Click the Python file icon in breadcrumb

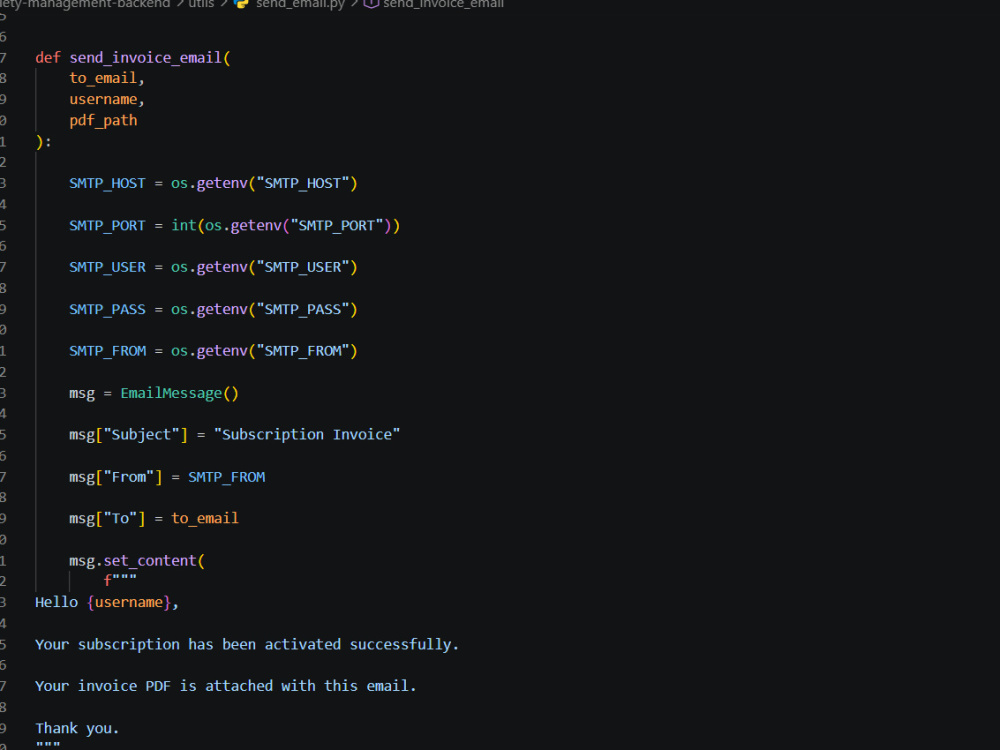tap(241, 4)
